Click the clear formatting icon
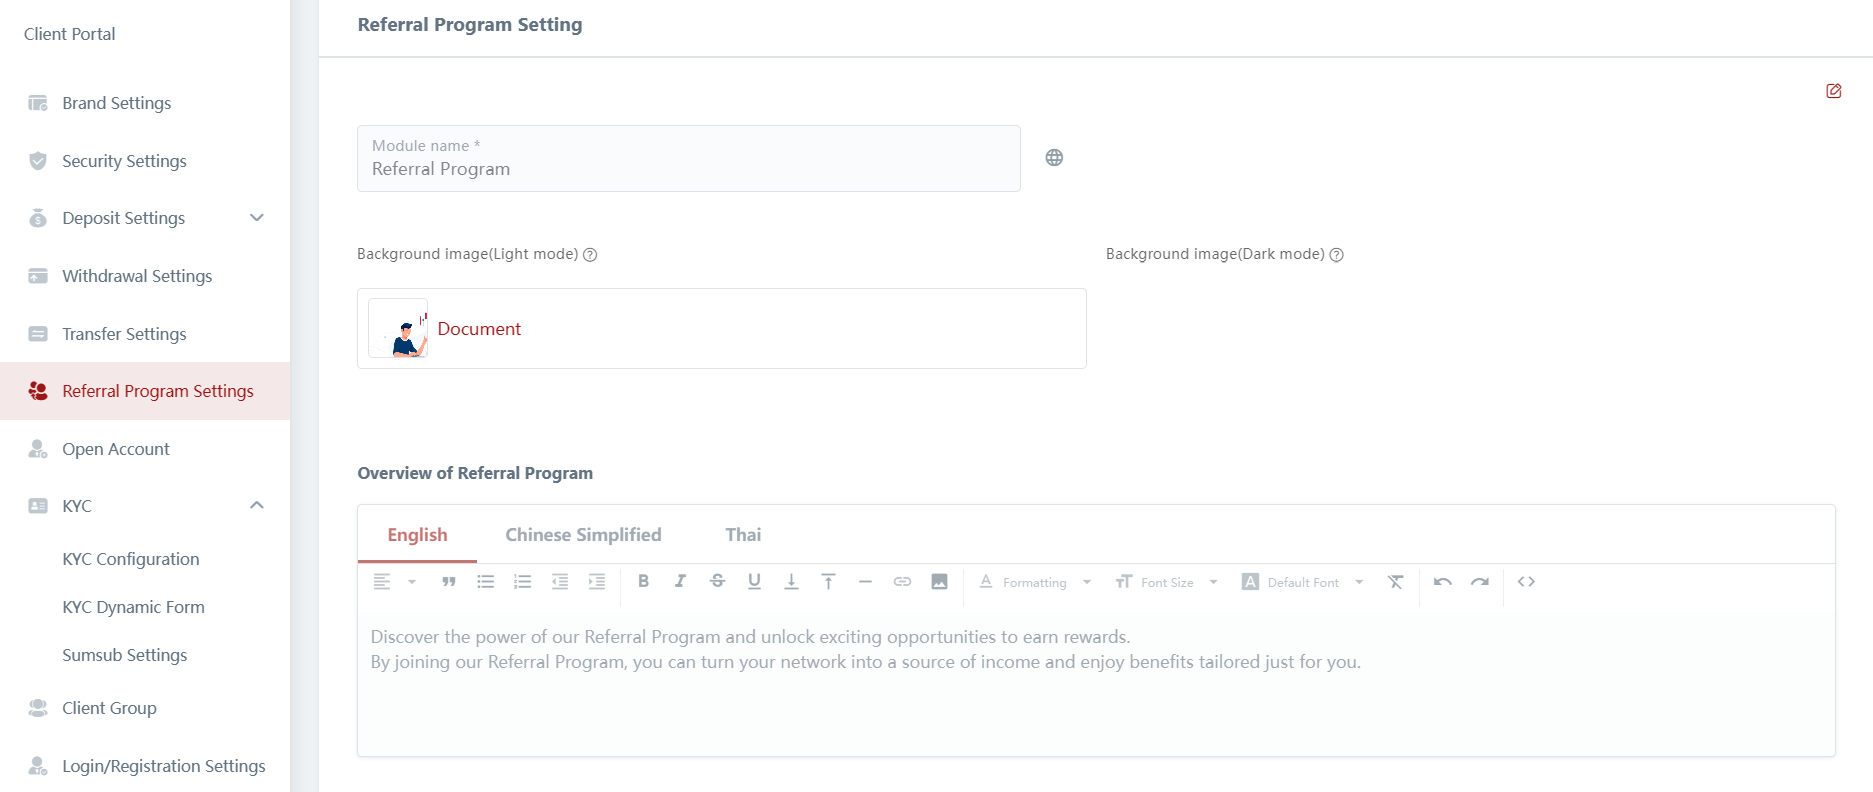 click(x=1395, y=582)
